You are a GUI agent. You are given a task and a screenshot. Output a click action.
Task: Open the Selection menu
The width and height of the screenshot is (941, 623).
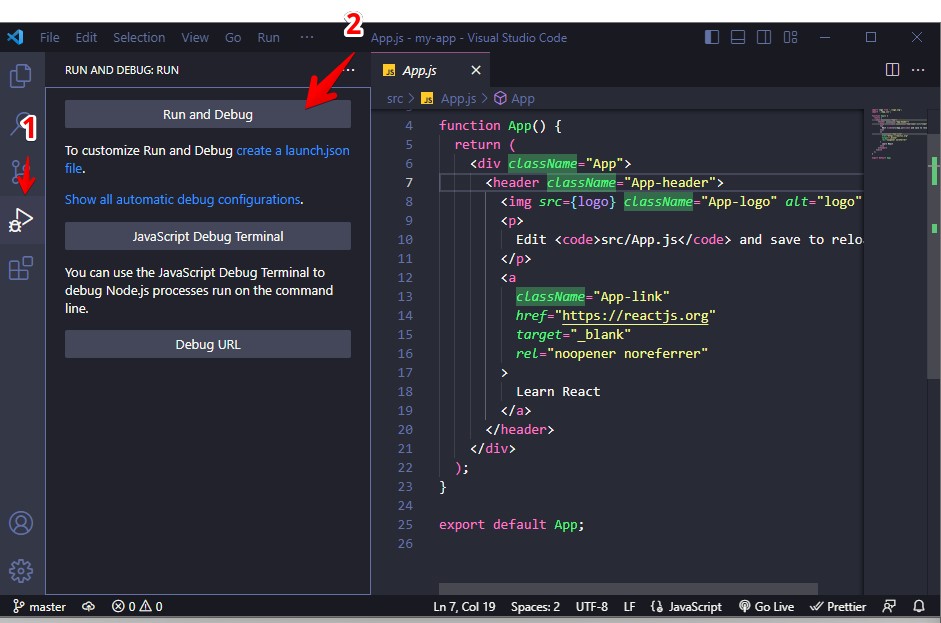[139, 37]
